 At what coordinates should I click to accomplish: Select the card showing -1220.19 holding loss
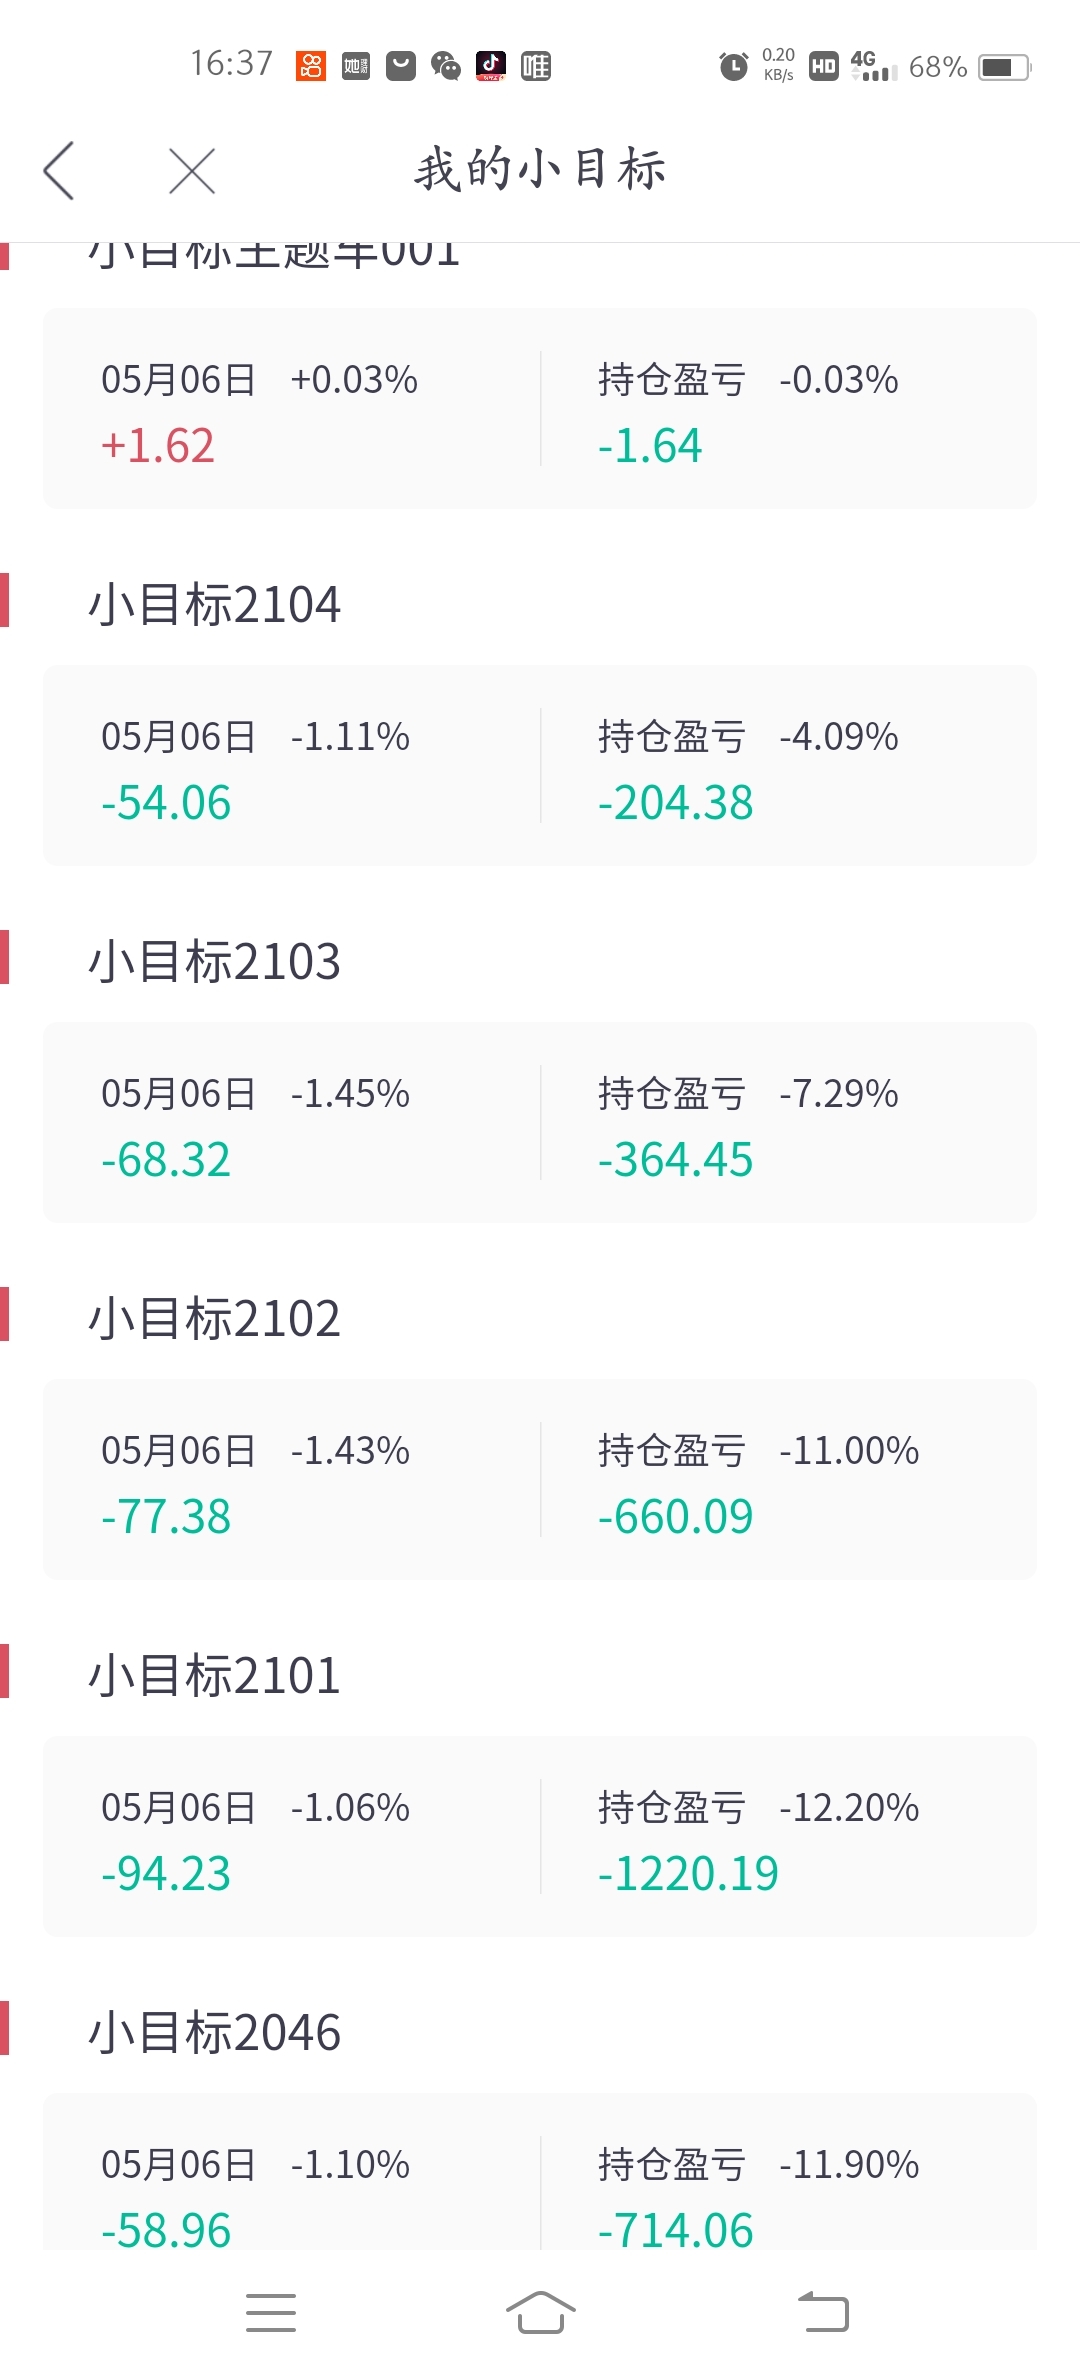pyautogui.click(x=540, y=1837)
